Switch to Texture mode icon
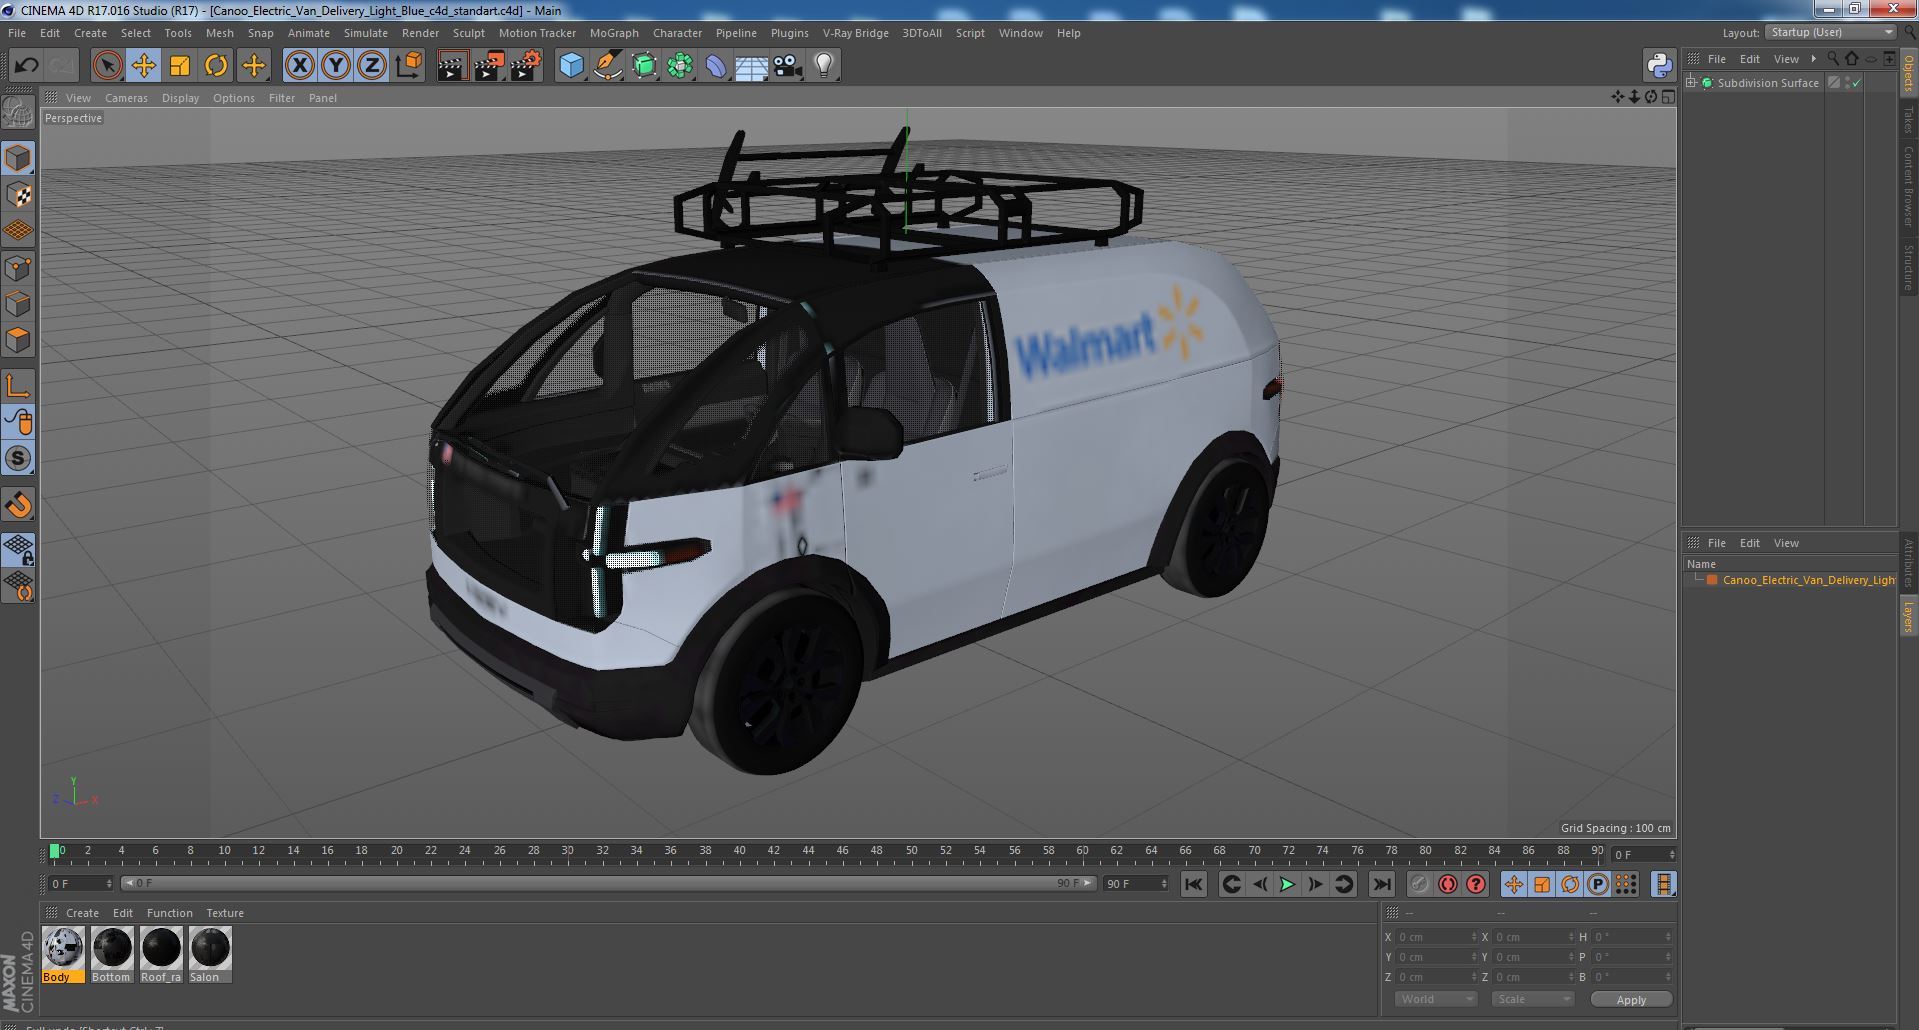Viewport: 1919px width, 1030px height. pos(18,195)
